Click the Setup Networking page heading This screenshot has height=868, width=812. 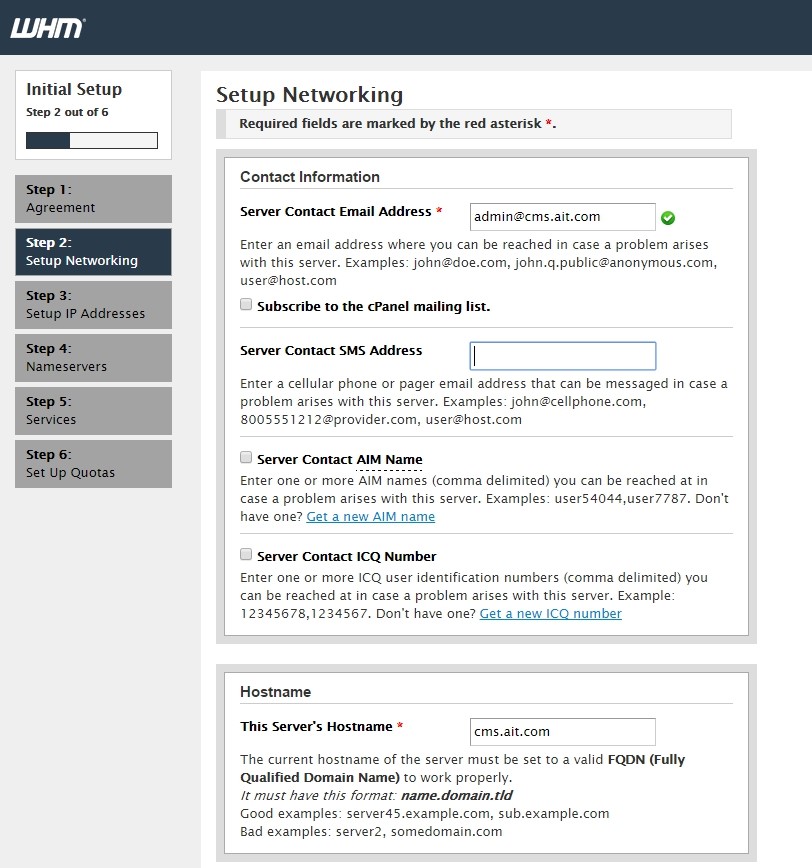coord(309,95)
